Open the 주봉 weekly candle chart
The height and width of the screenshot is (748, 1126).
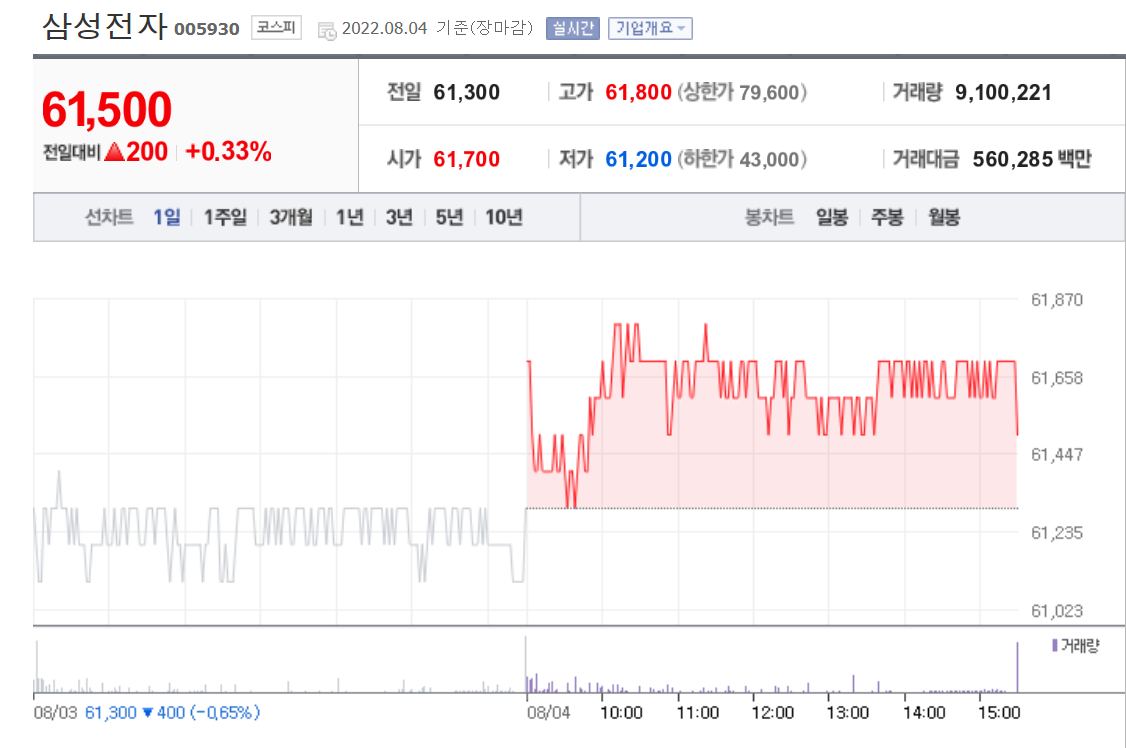(x=887, y=217)
